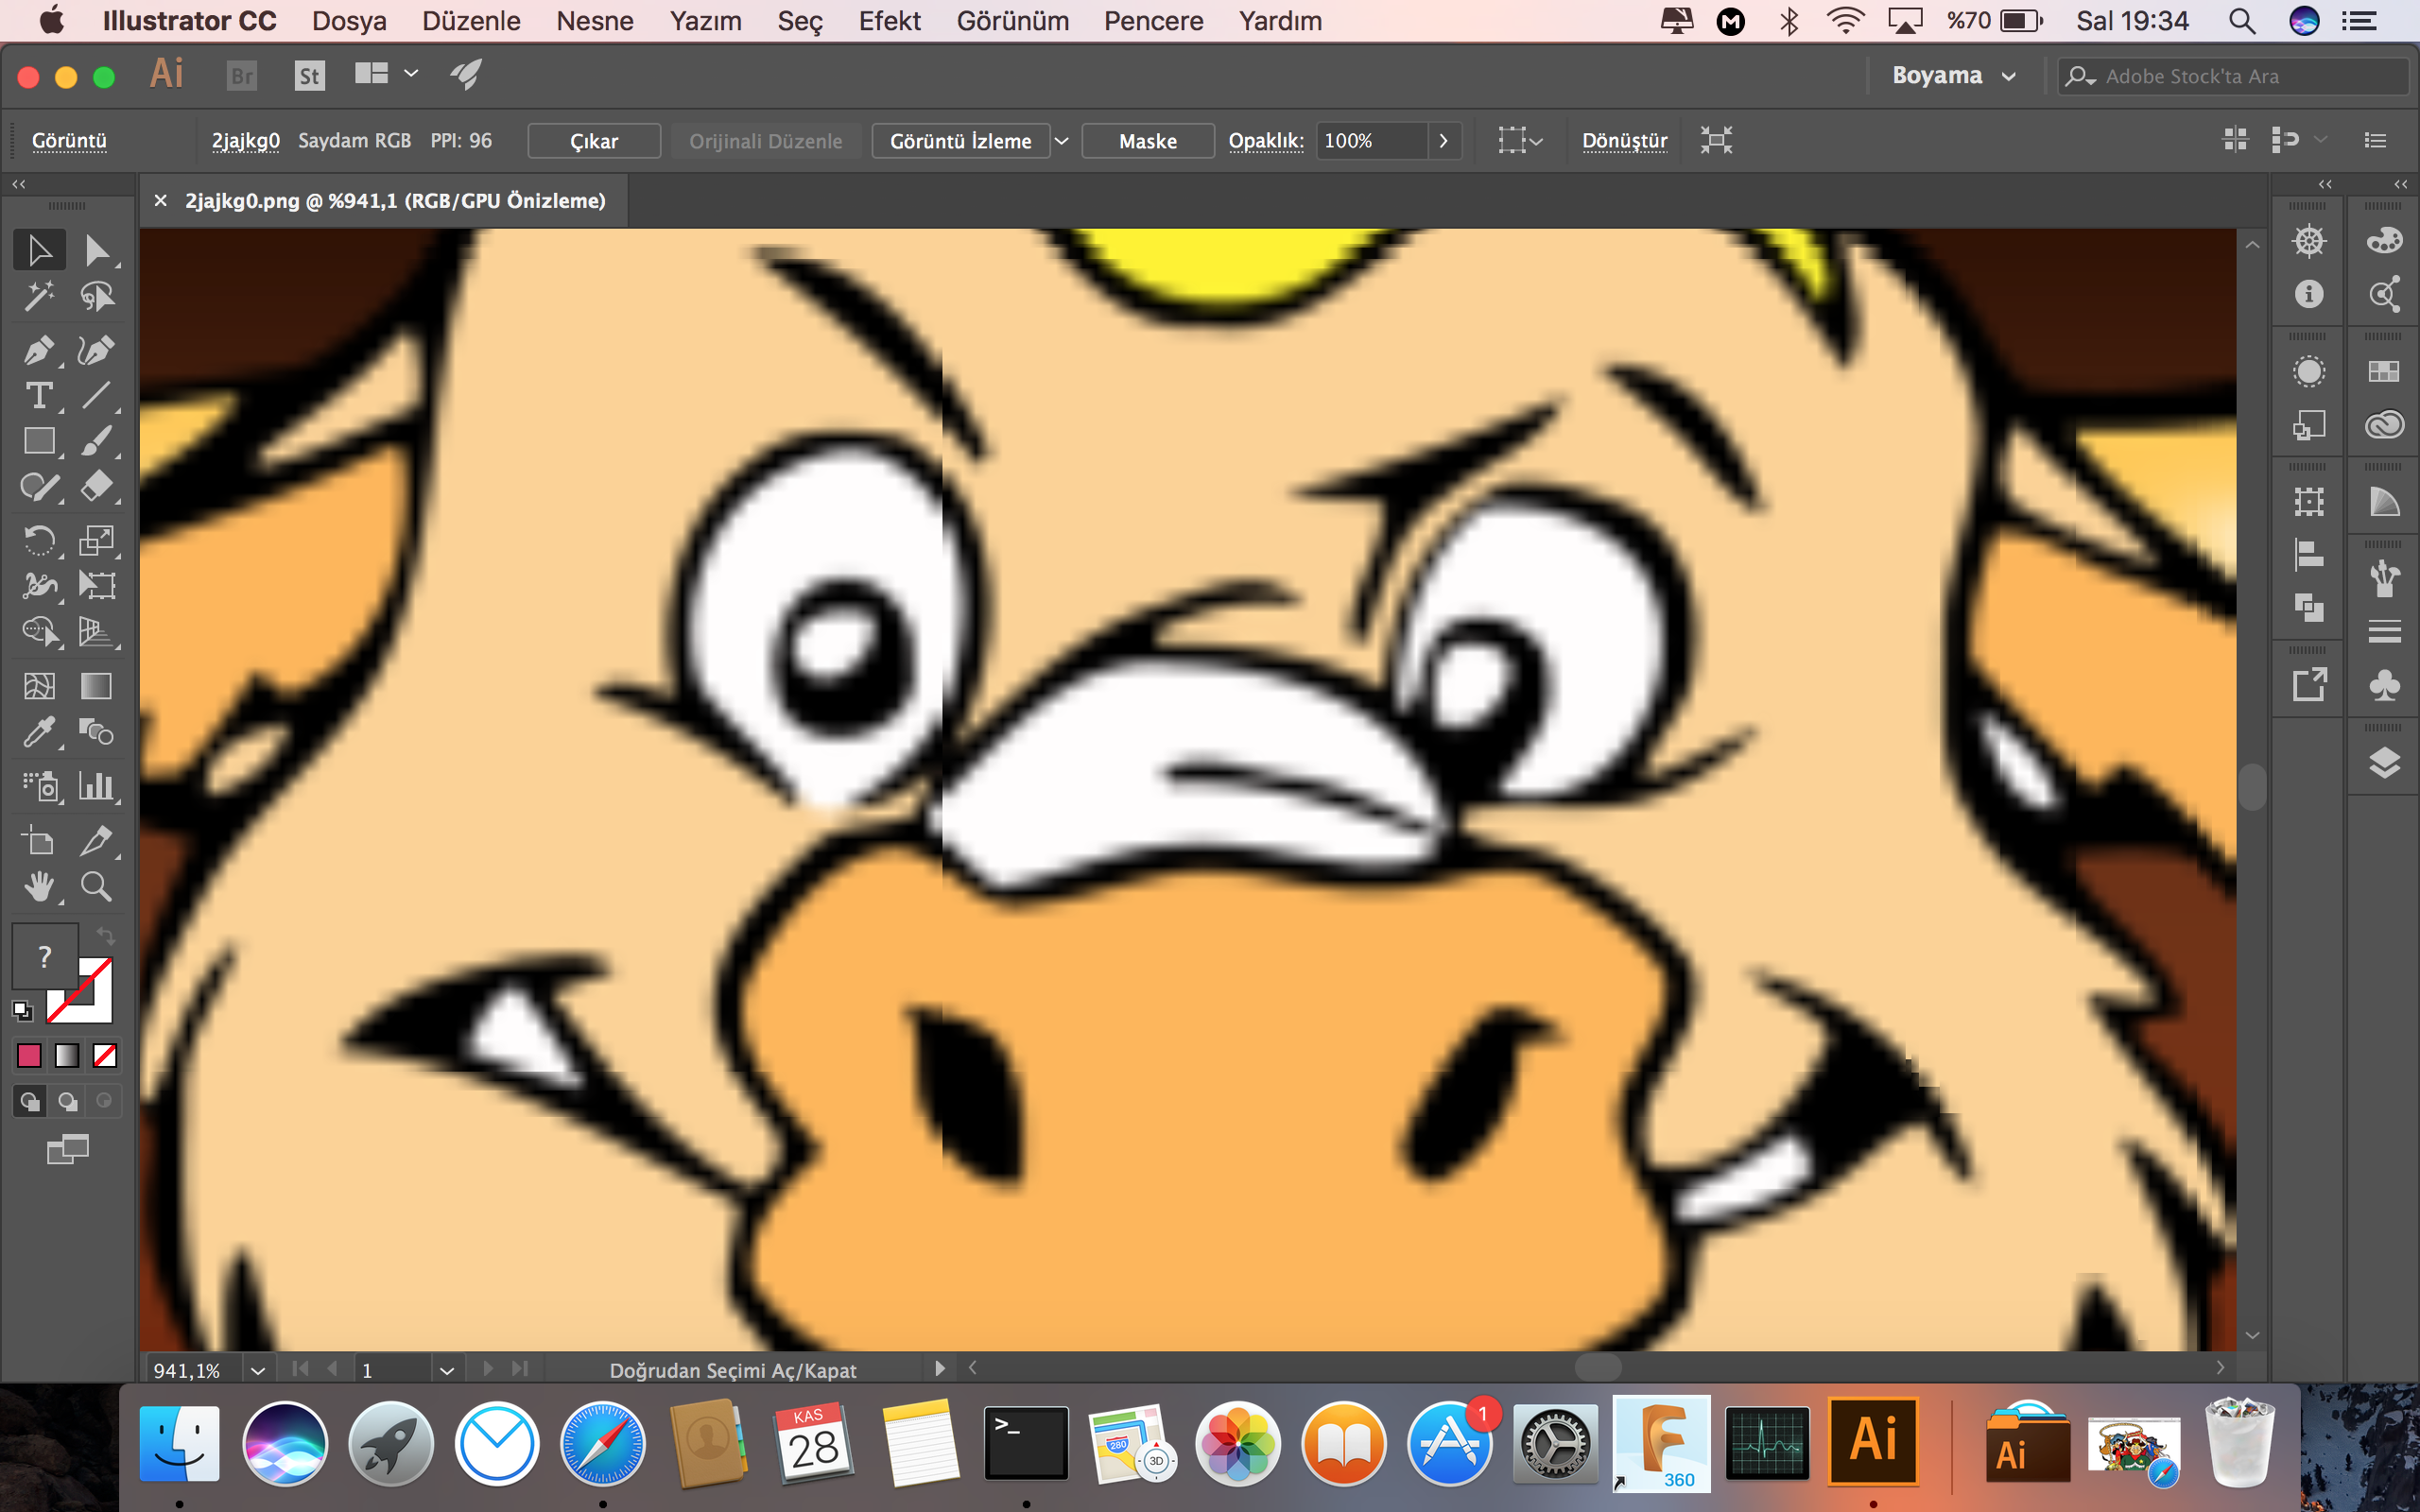Open the artboard number dropdown
This screenshot has height=1512, width=2420.
[447, 1370]
